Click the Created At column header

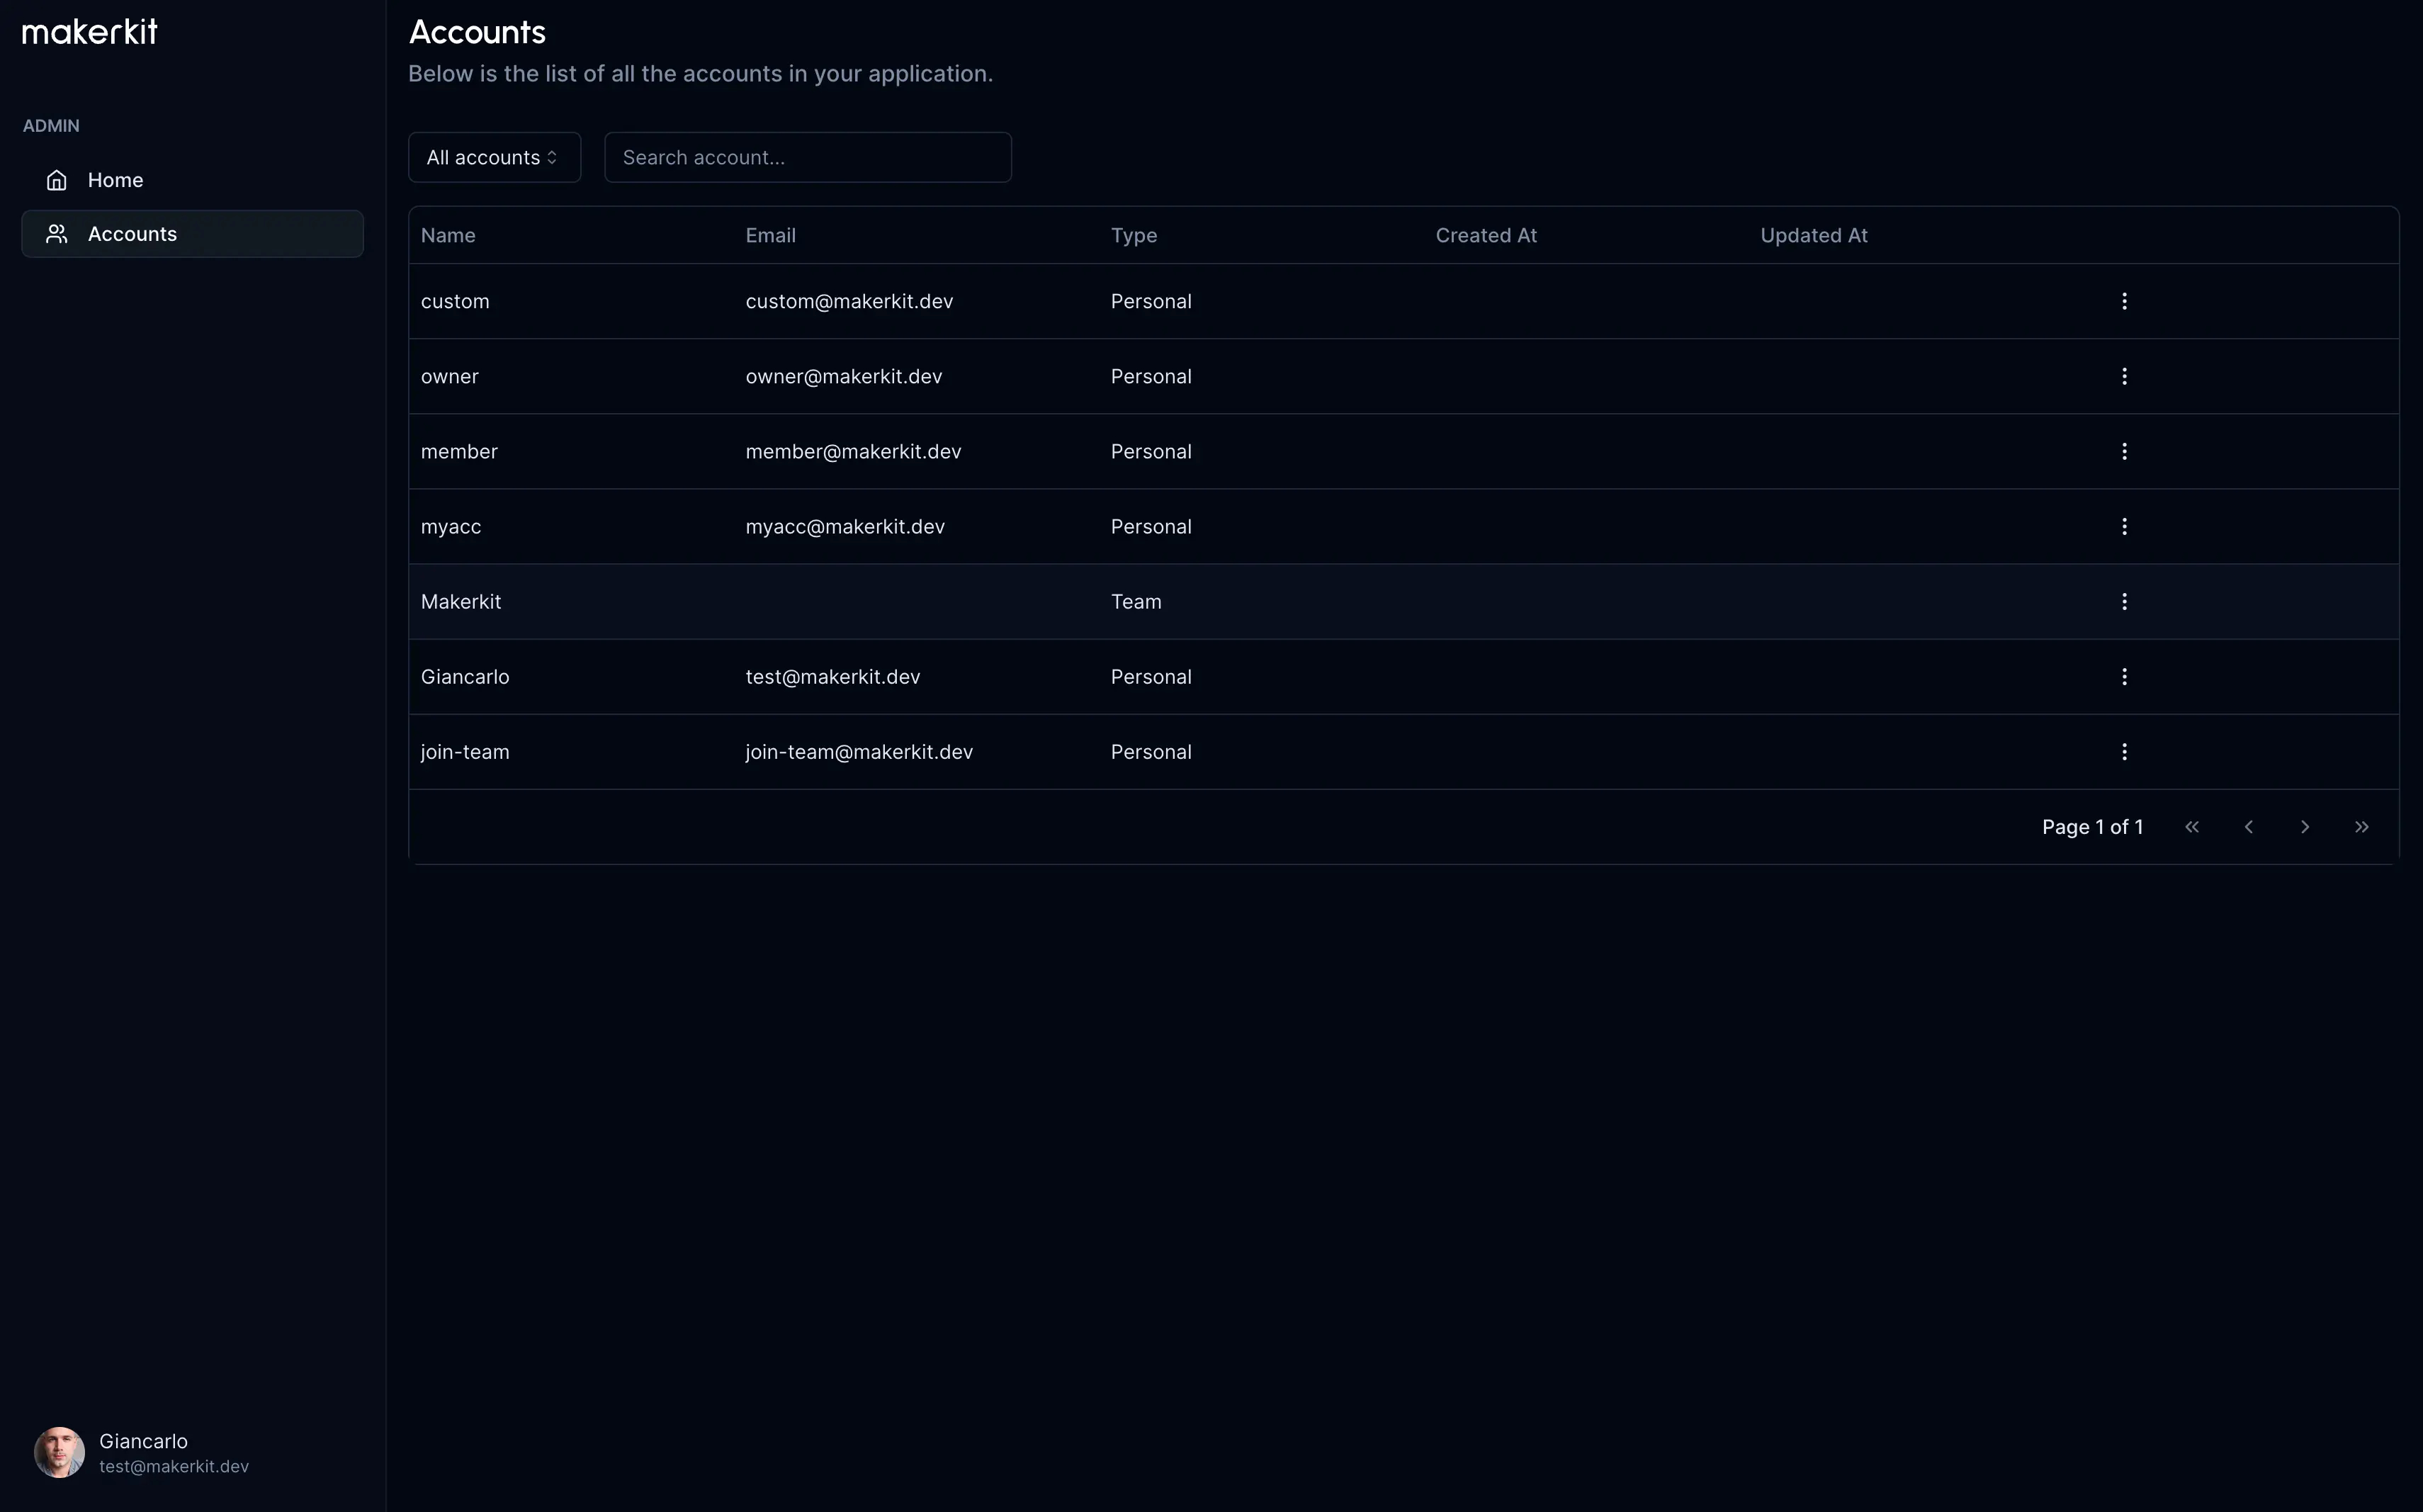[x=1485, y=236]
